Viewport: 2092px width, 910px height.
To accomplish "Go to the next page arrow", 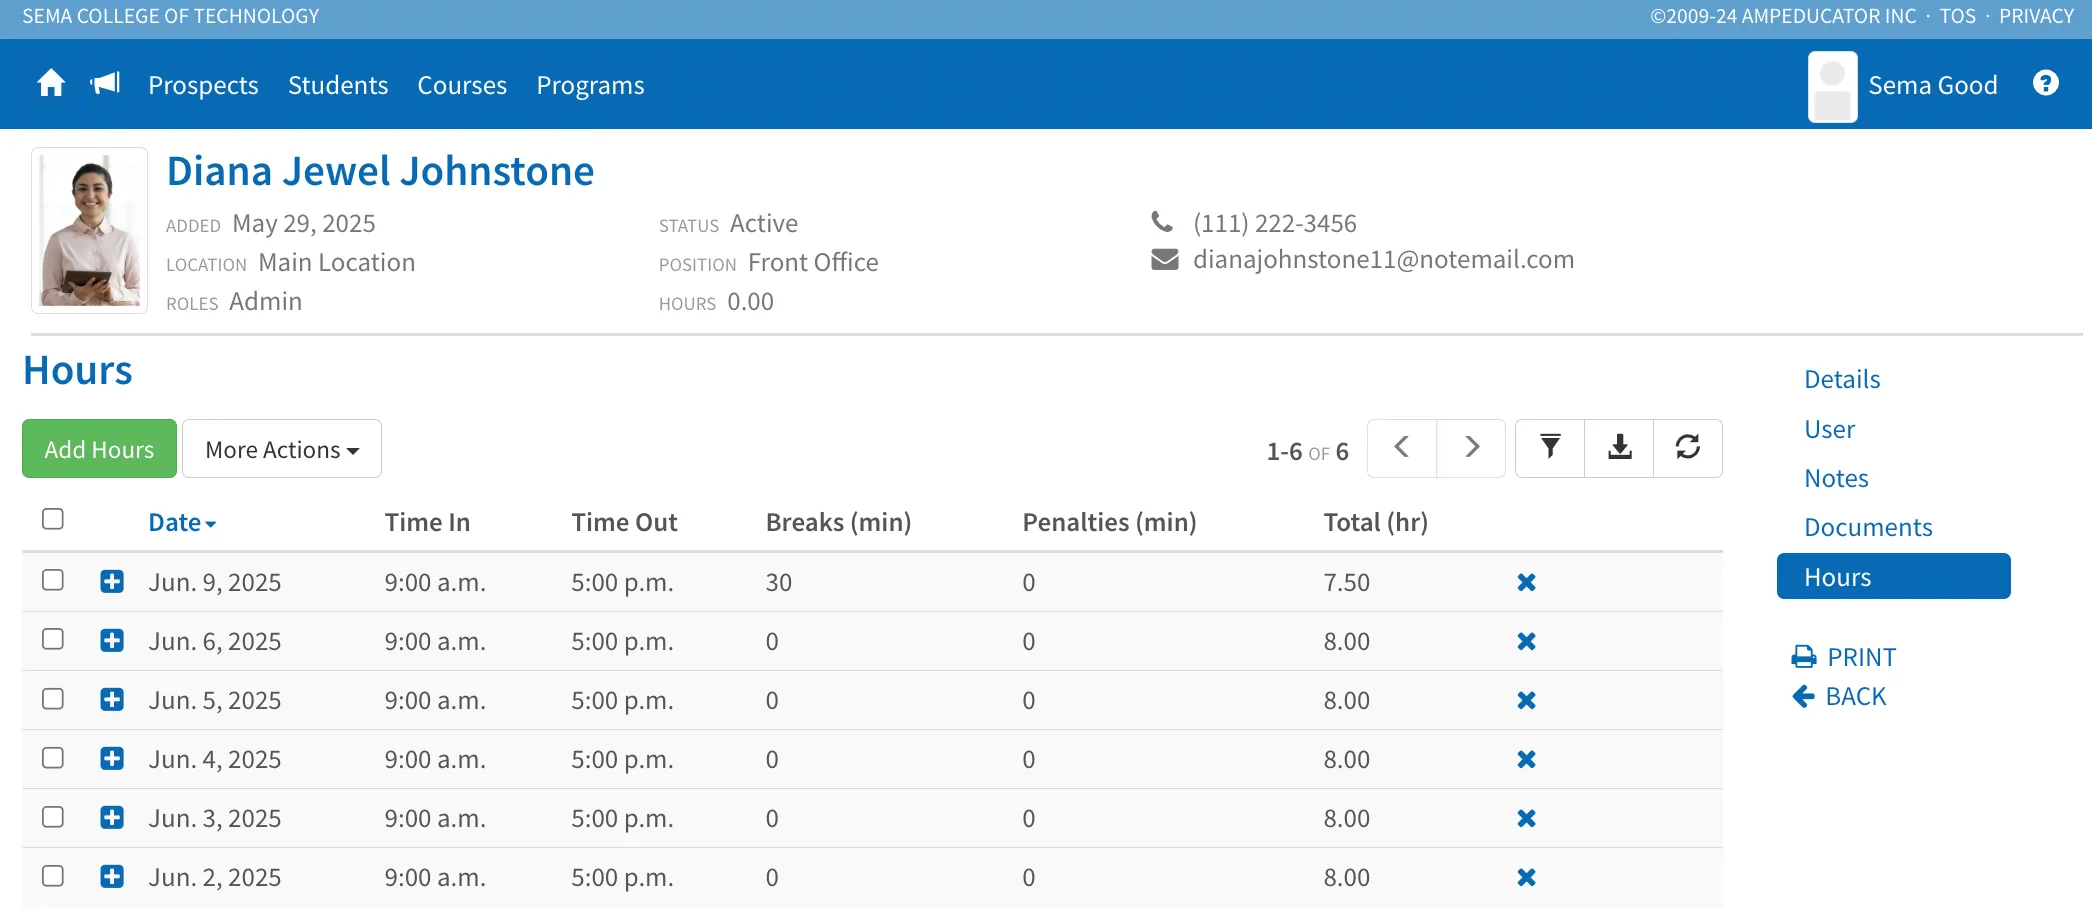I will click(1471, 447).
